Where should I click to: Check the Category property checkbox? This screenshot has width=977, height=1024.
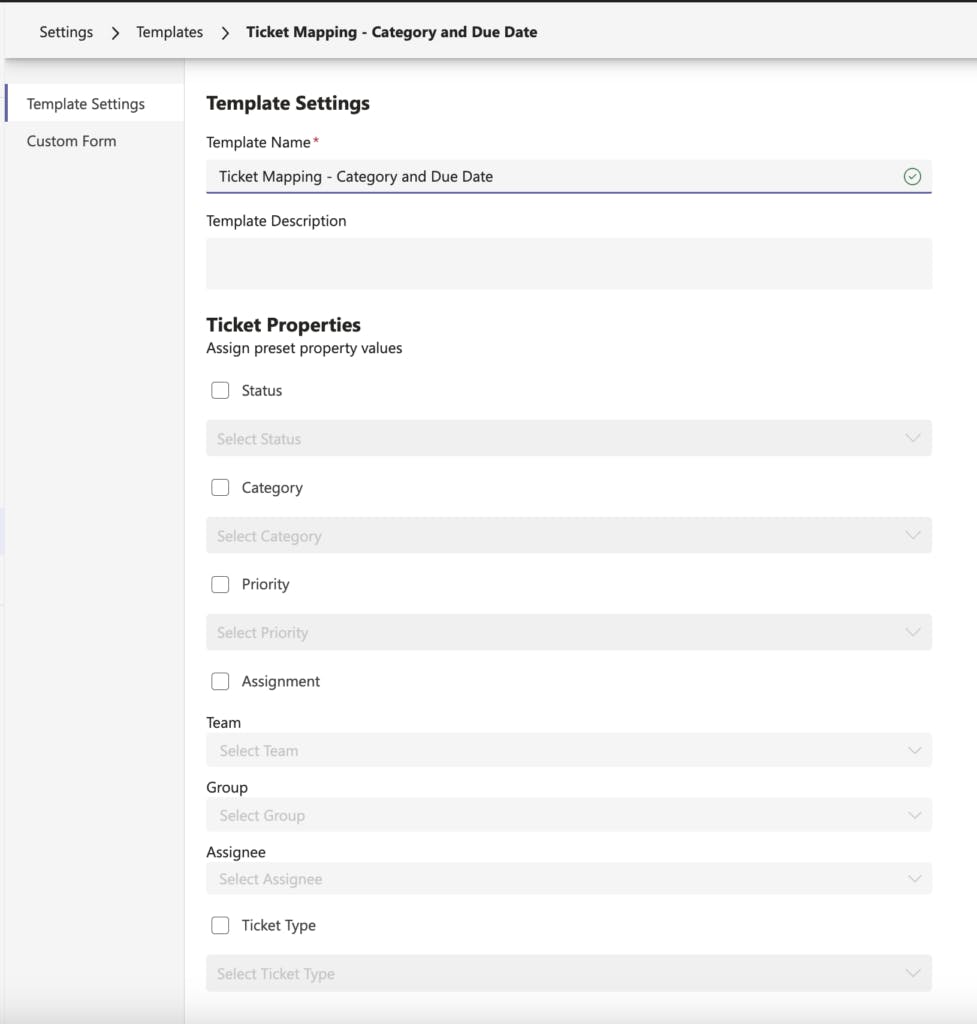(x=220, y=487)
